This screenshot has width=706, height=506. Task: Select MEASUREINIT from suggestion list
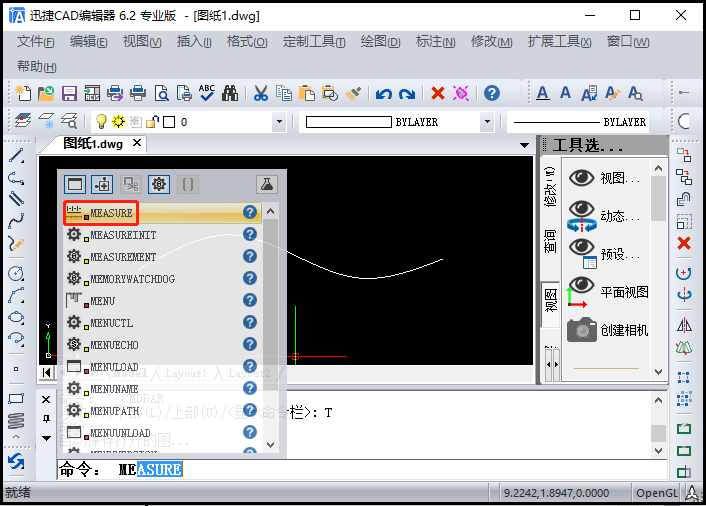[162, 235]
